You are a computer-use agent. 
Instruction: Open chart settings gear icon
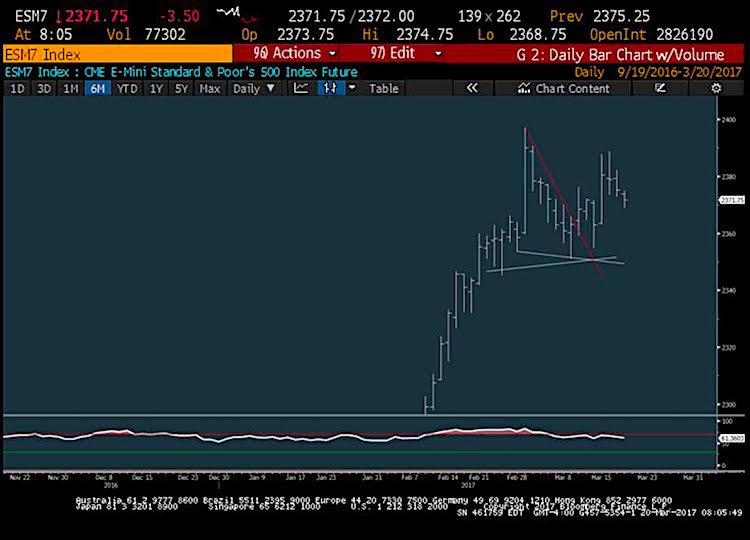click(716, 88)
